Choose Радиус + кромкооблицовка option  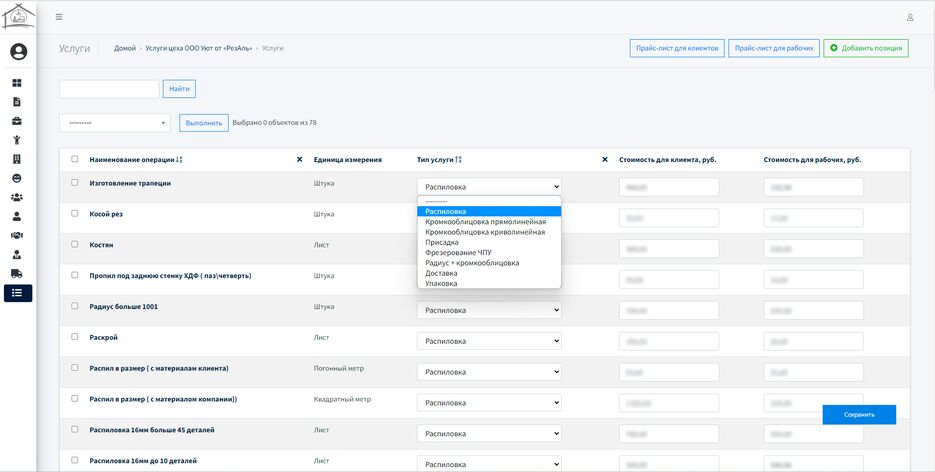pos(489,263)
